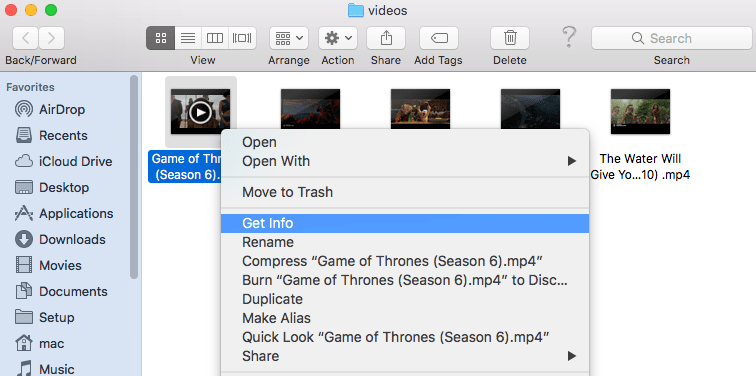Select The Water Will Give Yo… video thumbnail
This screenshot has height=376, width=756.
click(640, 111)
